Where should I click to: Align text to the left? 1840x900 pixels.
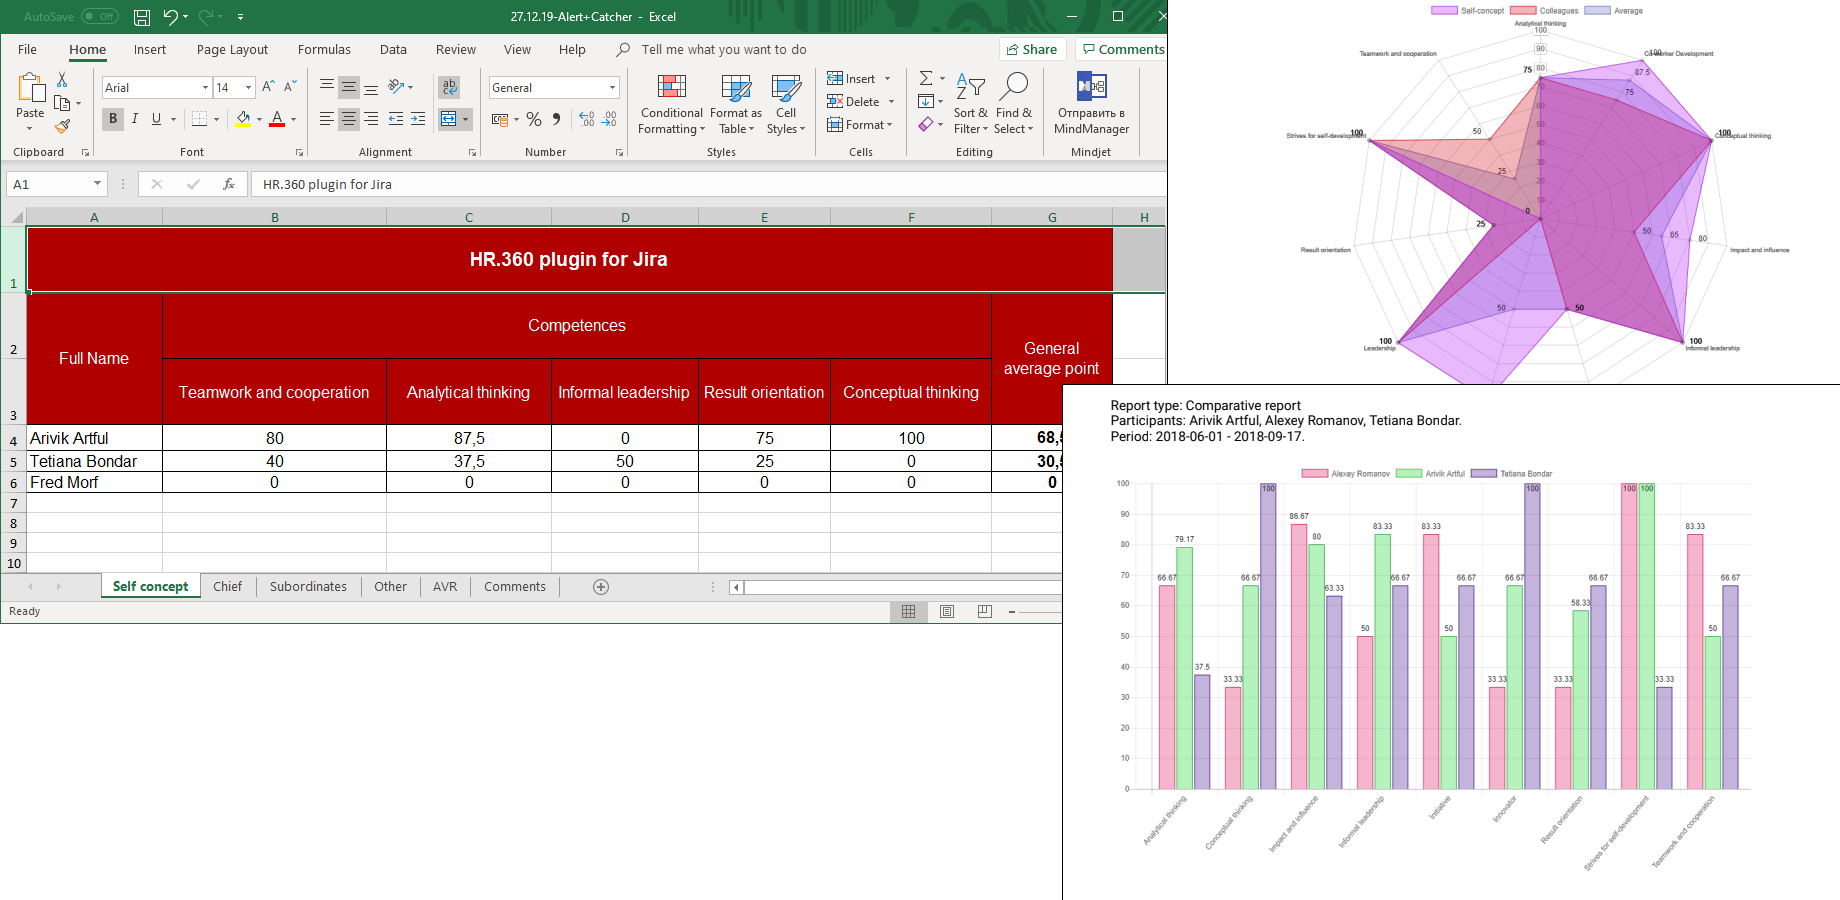click(x=327, y=119)
